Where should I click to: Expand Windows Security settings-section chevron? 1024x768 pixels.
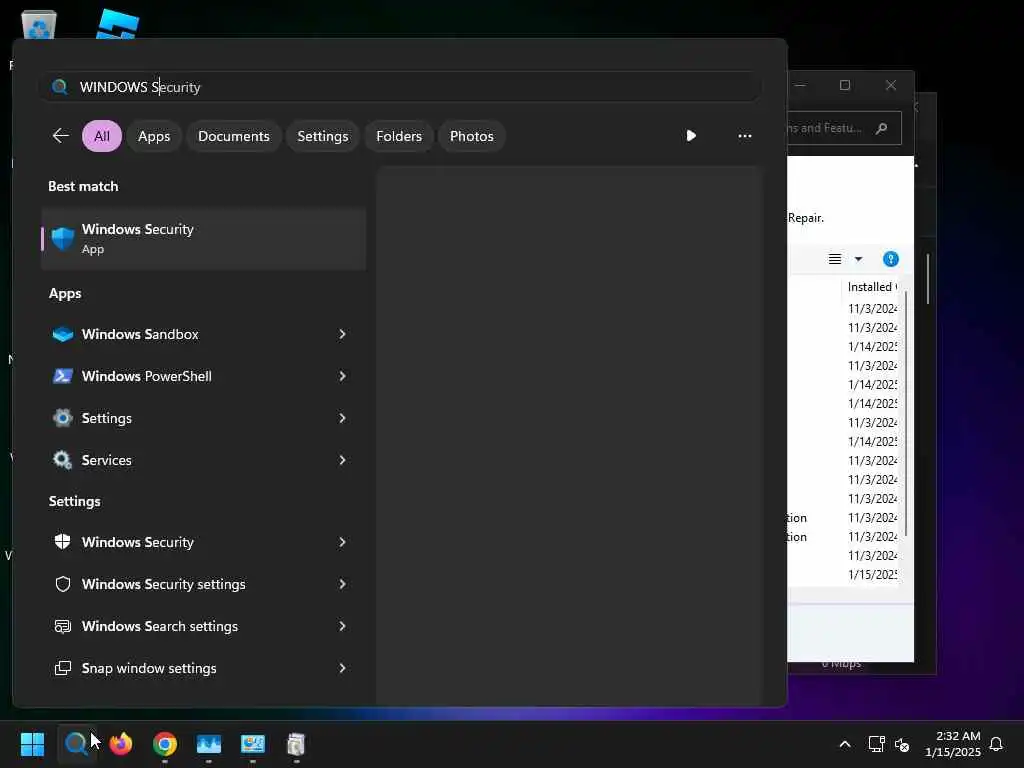click(x=342, y=542)
